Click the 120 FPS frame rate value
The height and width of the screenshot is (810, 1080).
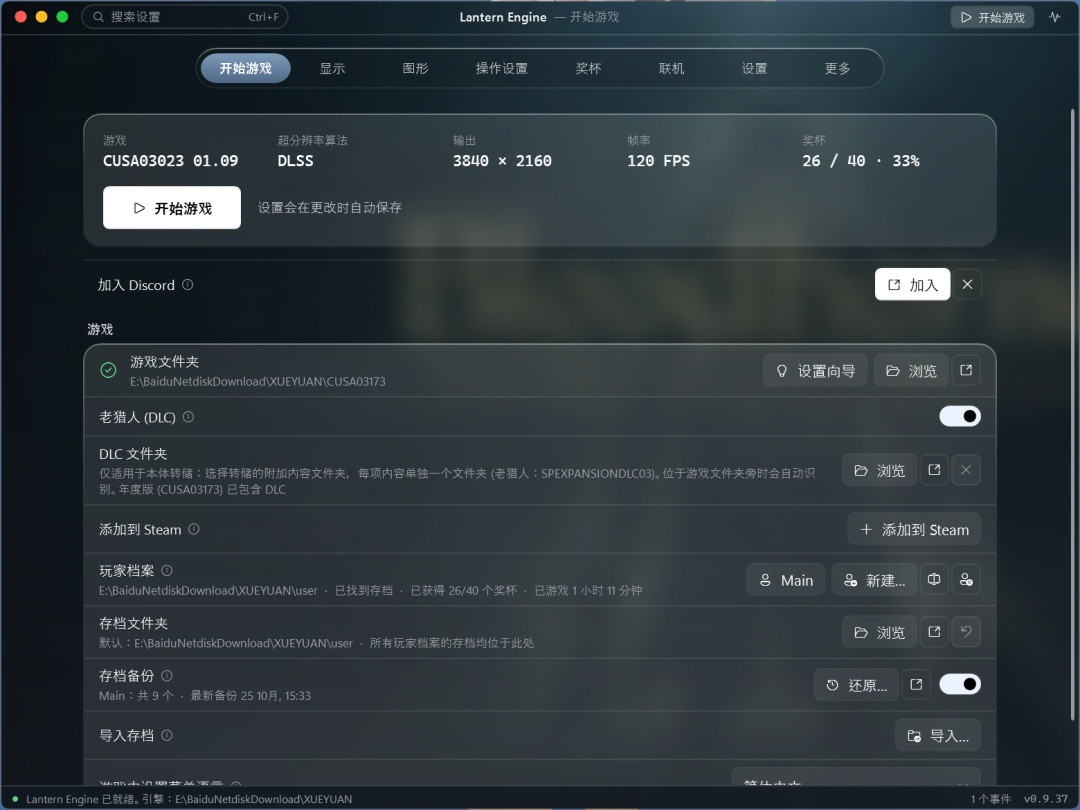pos(658,160)
